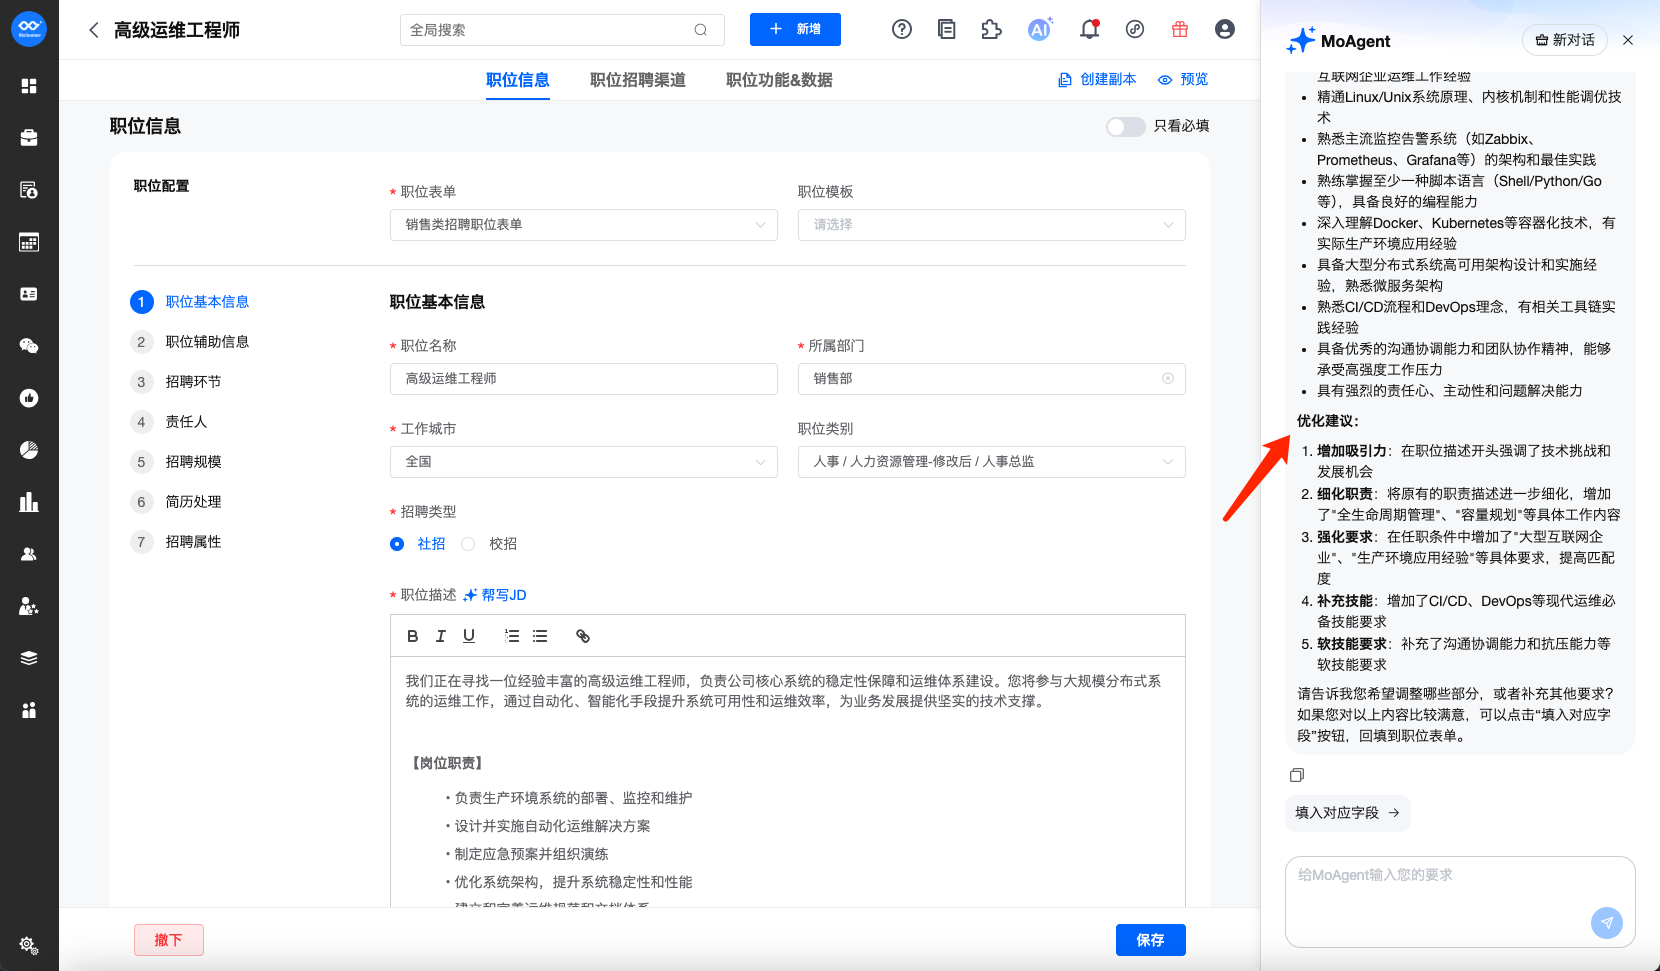Go back using the left arrow

pos(94,30)
